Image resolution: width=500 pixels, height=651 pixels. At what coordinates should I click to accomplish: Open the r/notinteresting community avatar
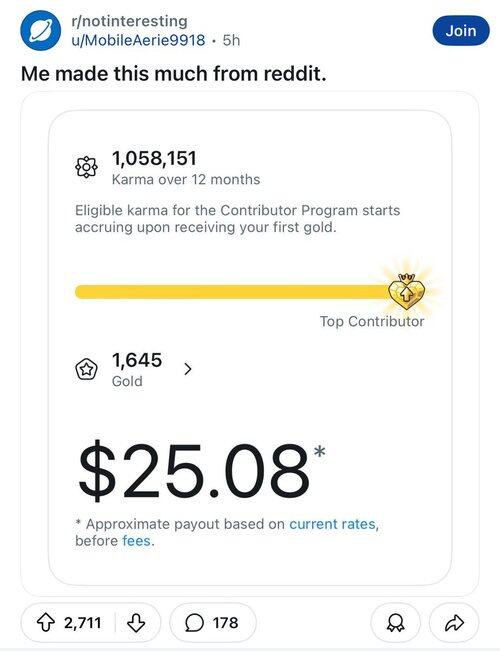tap(41, 31)
